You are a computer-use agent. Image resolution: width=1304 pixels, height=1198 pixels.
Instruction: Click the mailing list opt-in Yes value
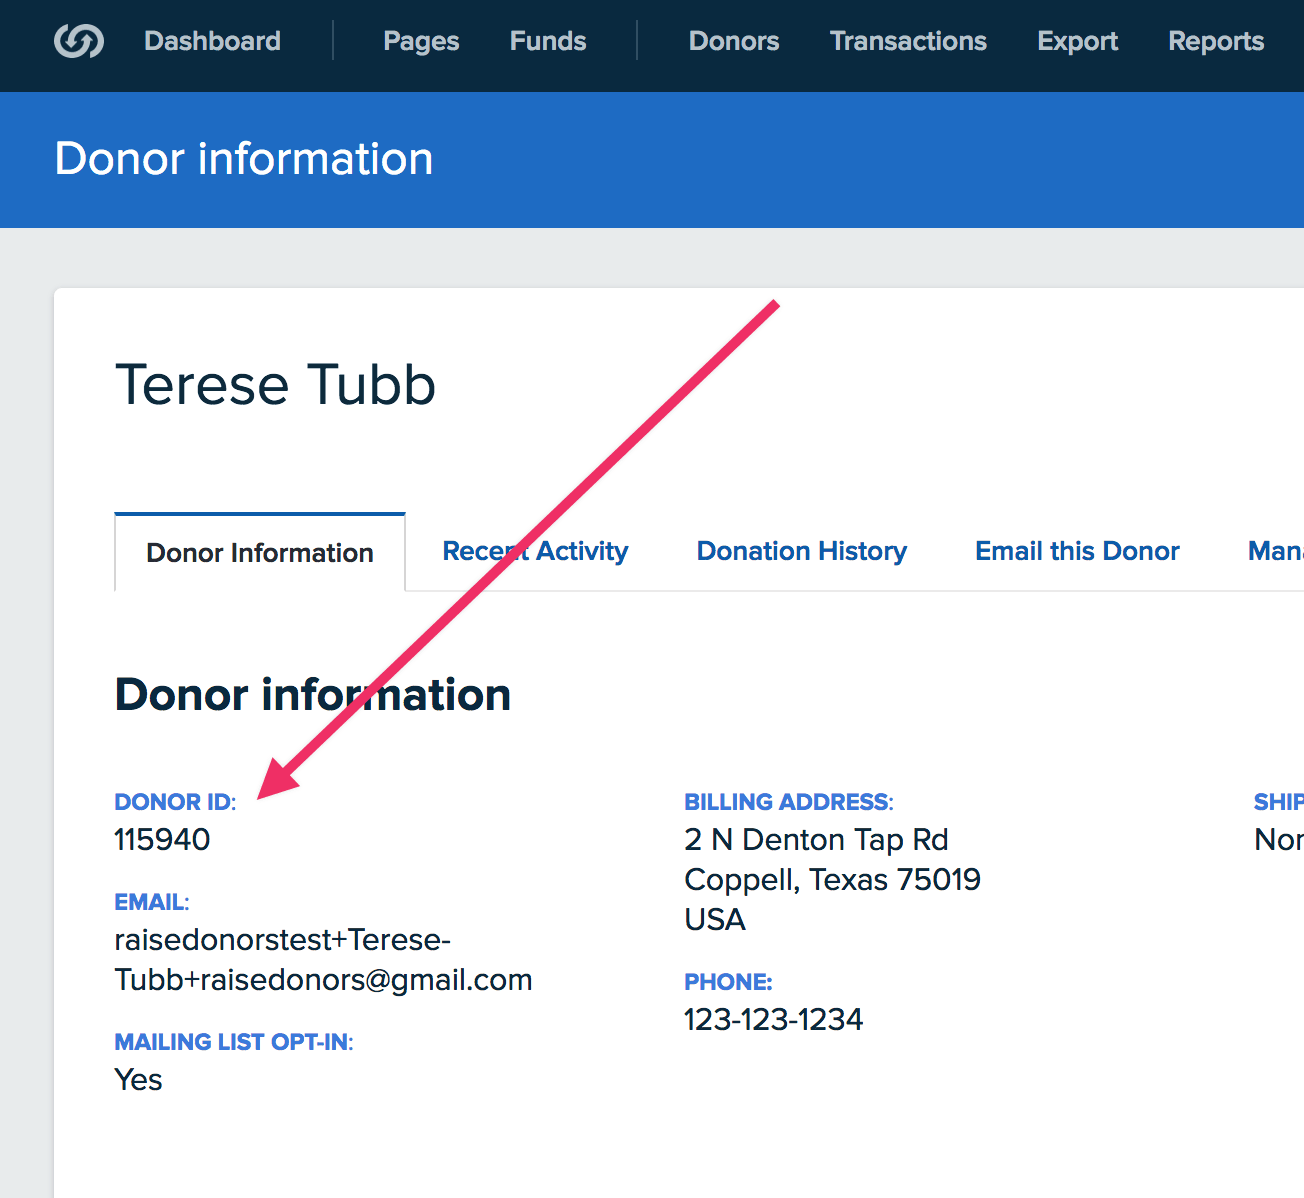pos(138,1080)
